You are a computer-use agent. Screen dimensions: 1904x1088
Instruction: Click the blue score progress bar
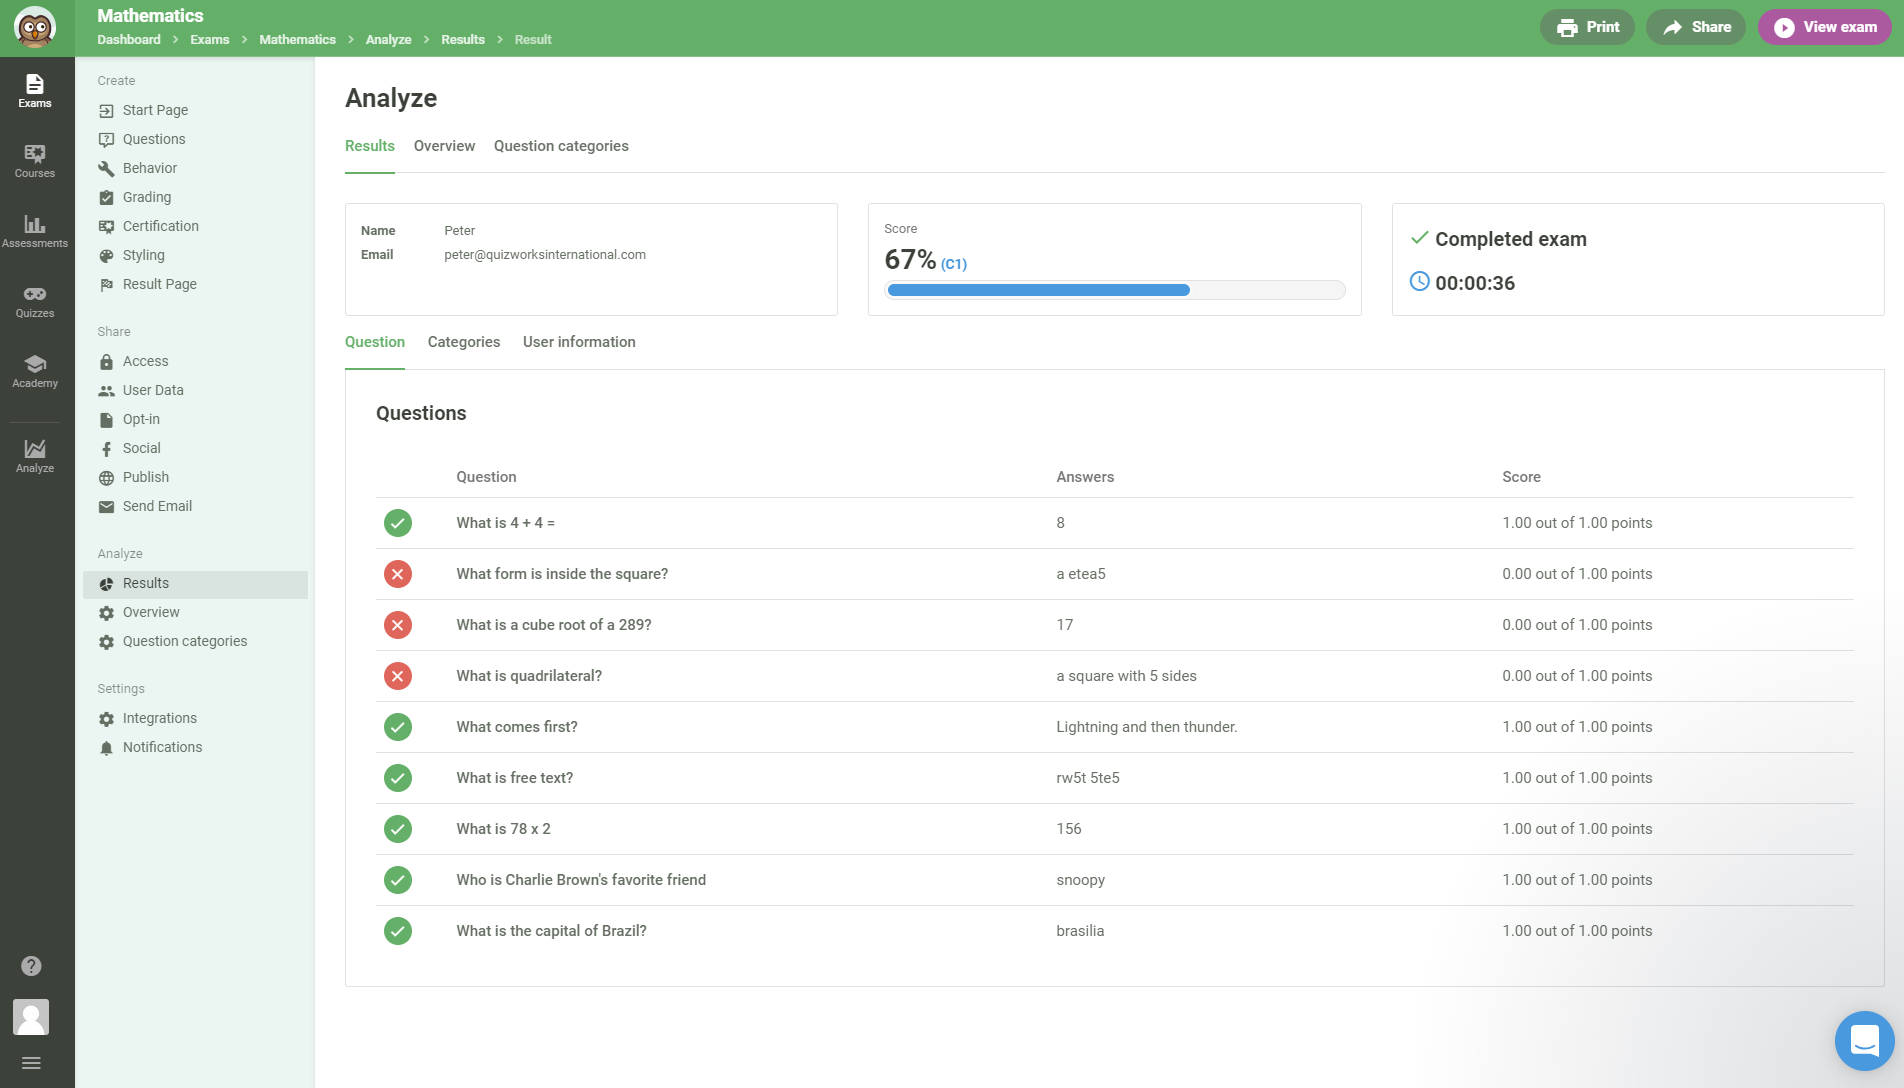1037,290
